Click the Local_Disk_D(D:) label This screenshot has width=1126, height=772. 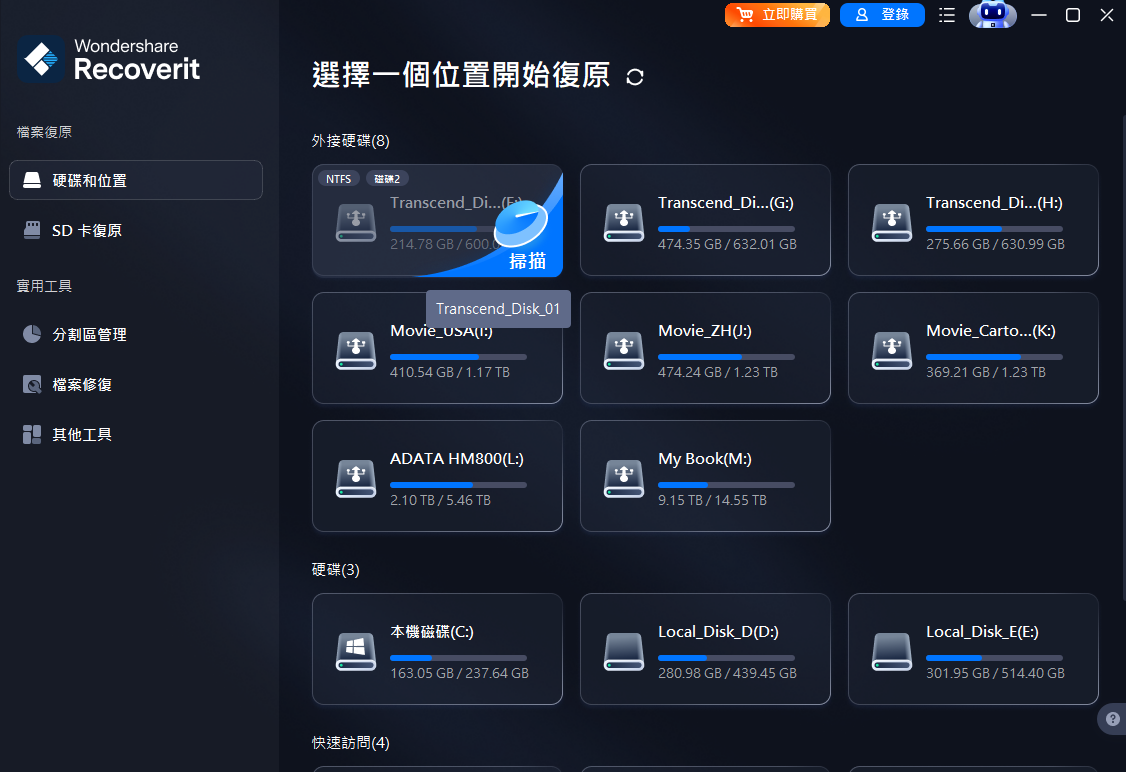pos(718,632)
